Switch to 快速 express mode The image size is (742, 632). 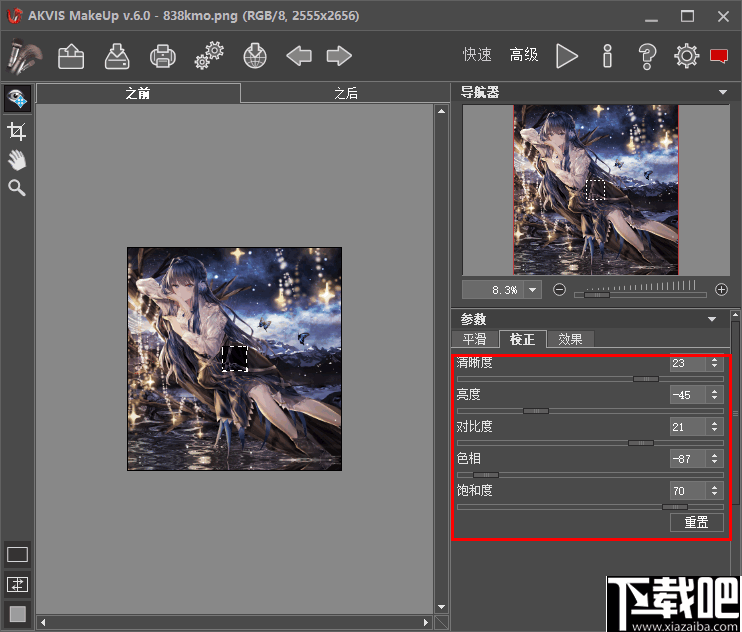[477, 56]
